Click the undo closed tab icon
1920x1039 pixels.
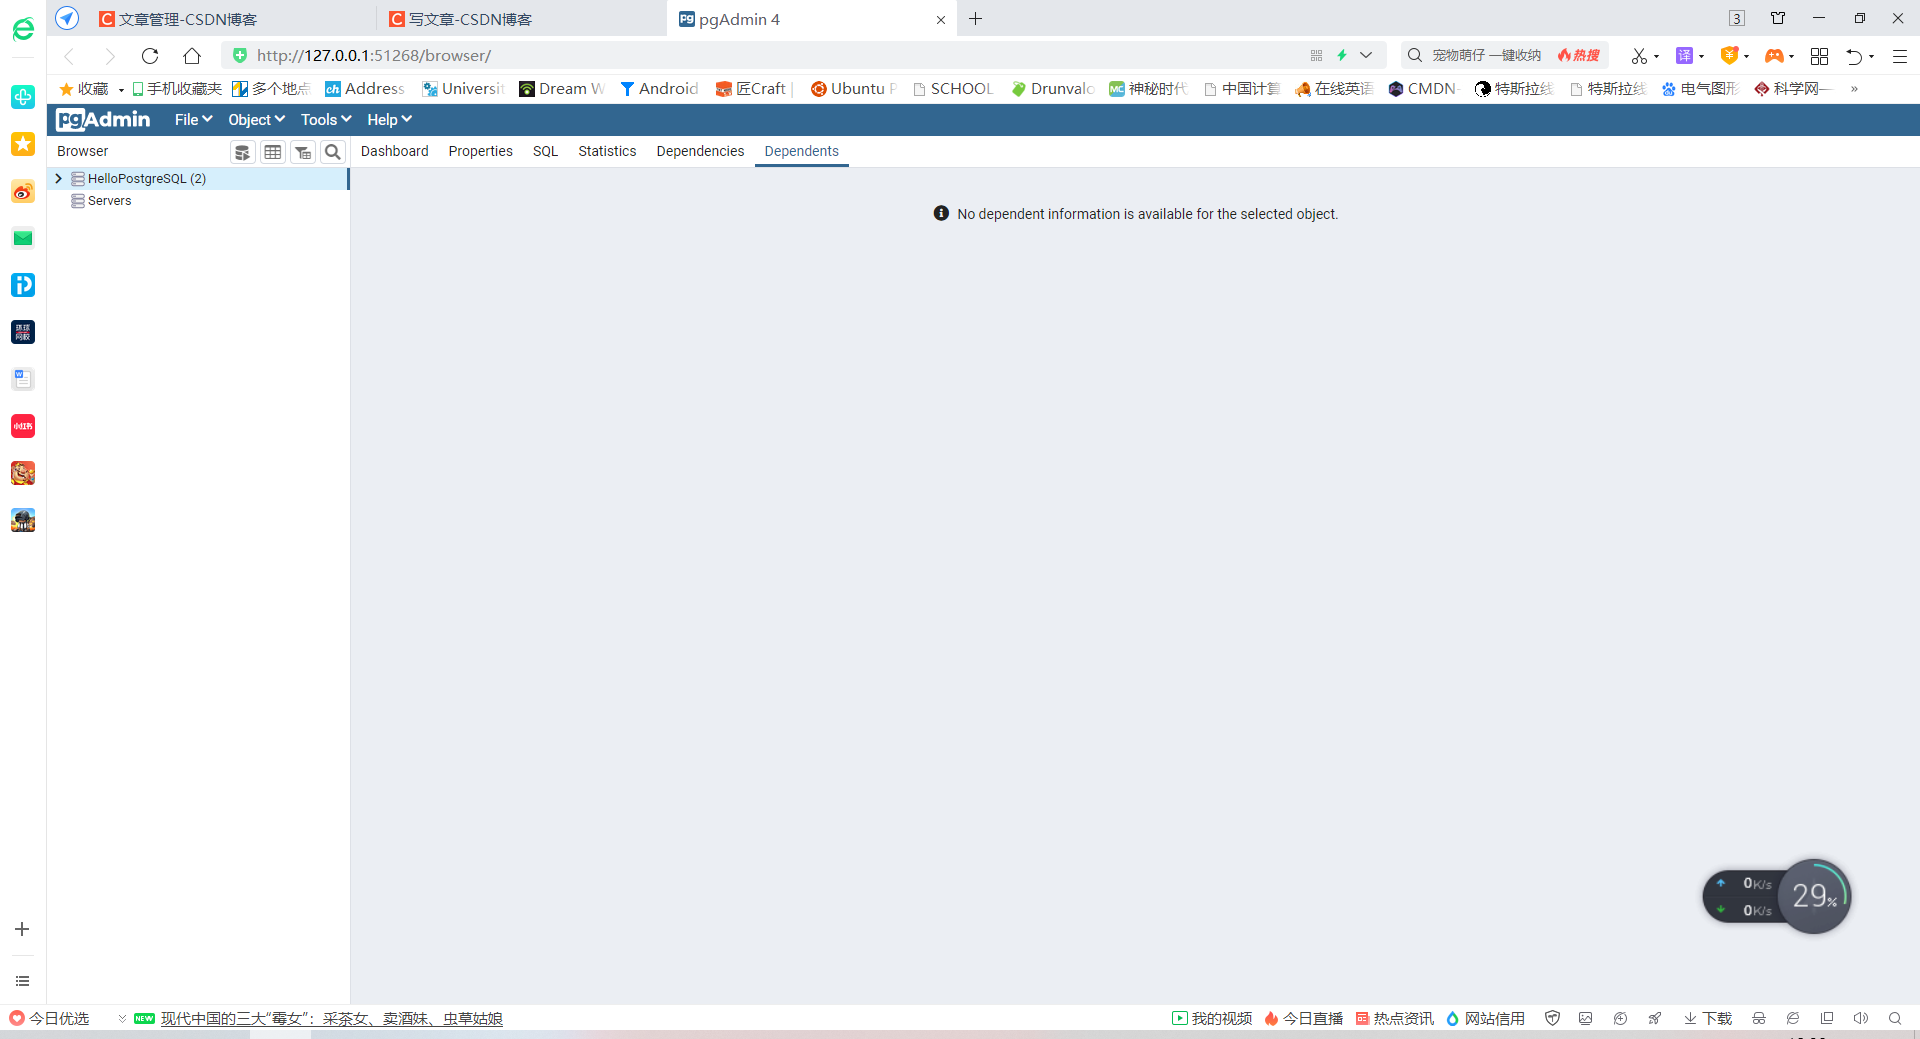[1854, 56]
